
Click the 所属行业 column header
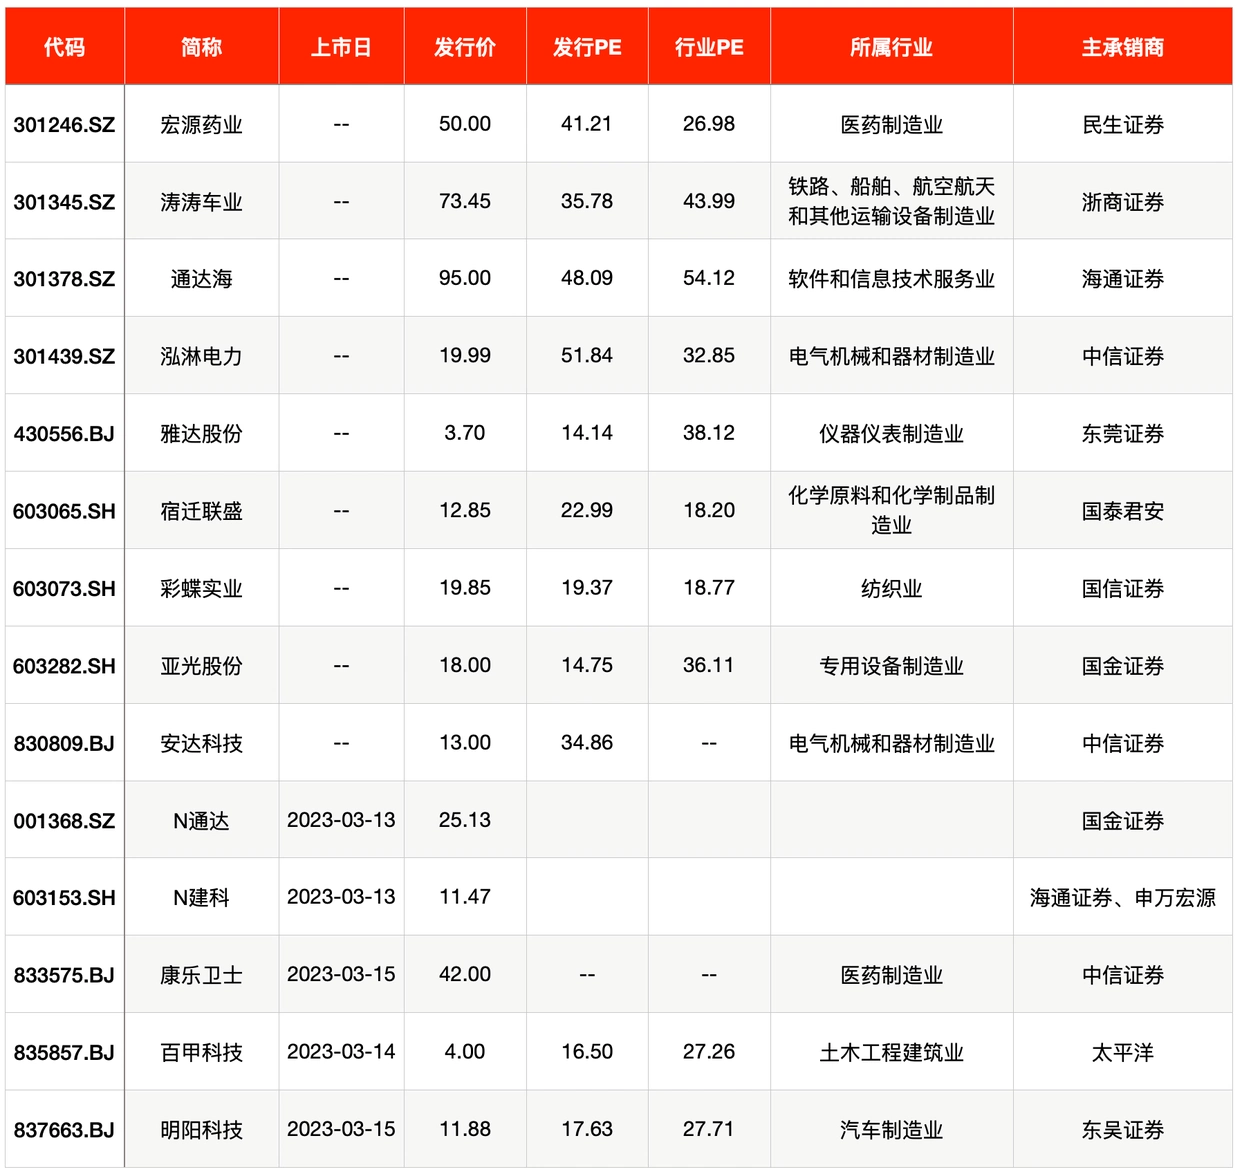pyautogui.click(x=892, y=46)
